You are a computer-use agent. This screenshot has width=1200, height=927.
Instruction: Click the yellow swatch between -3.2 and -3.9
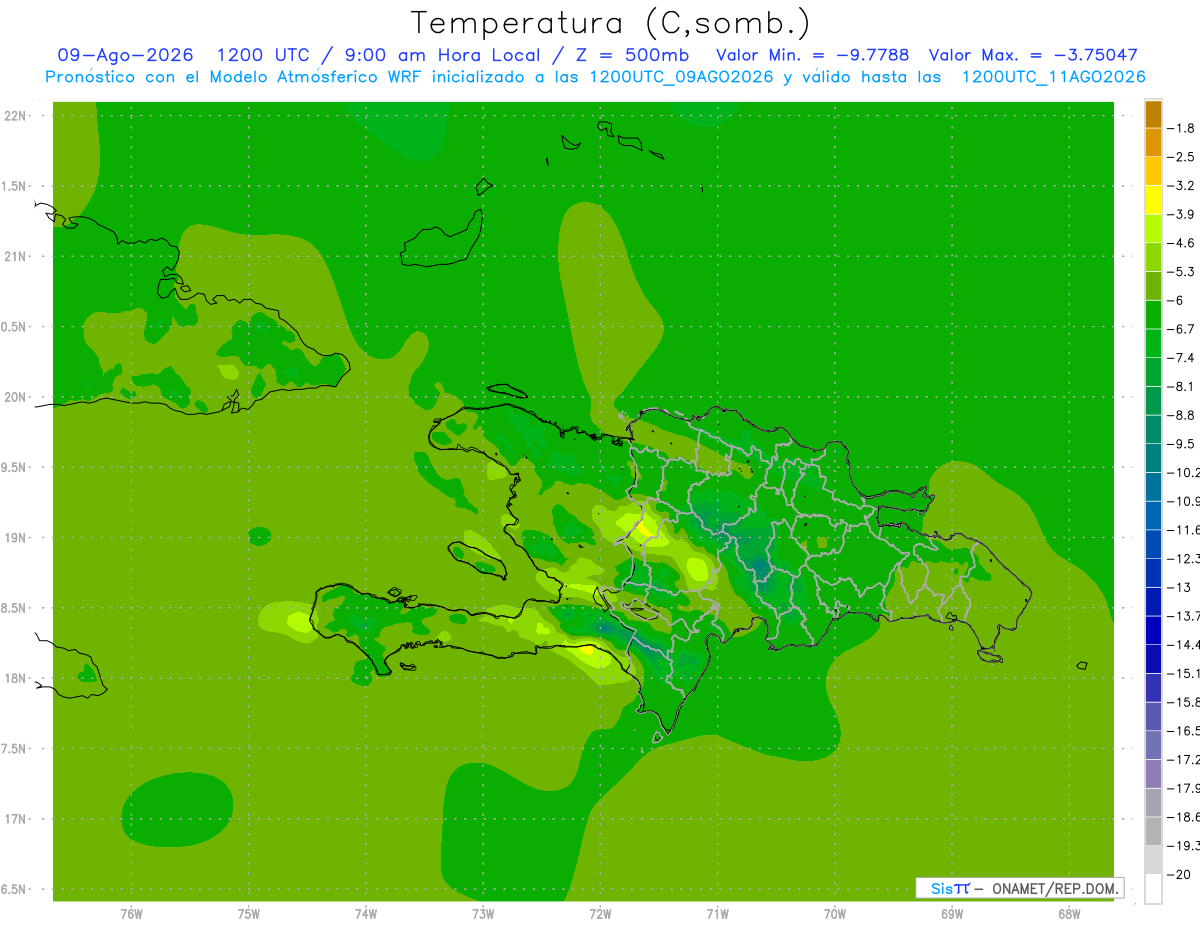[1153, 200]
